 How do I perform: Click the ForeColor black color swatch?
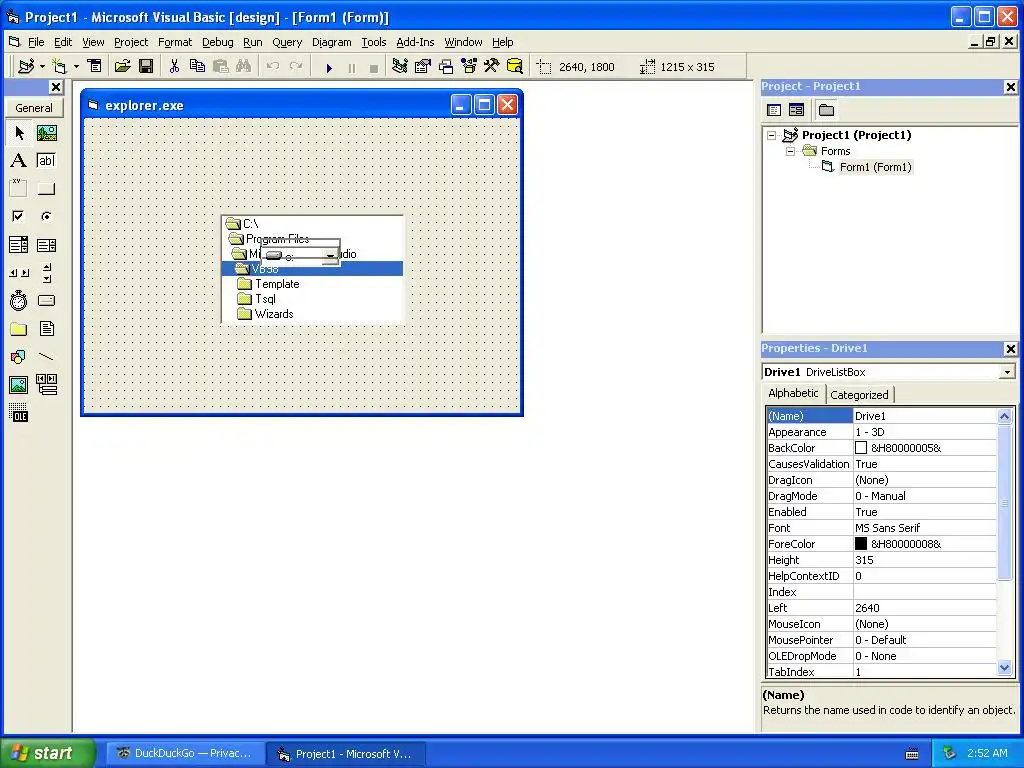click(861, 544)
